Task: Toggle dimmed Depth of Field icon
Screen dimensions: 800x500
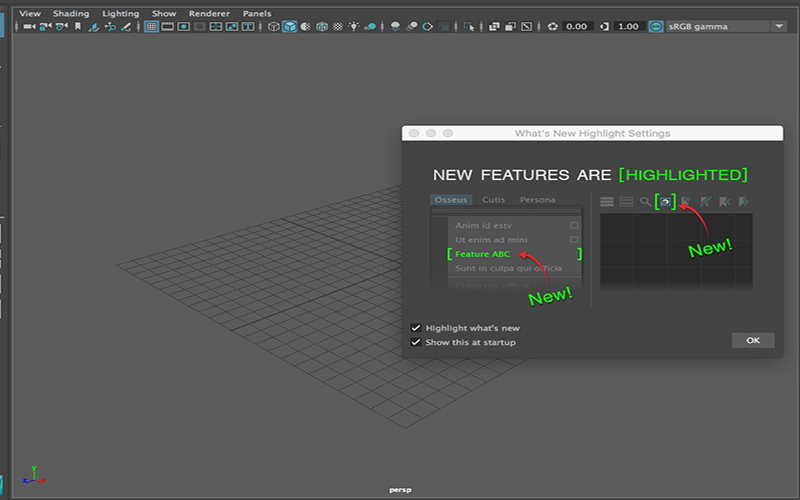Action: [x=444, y=27]
